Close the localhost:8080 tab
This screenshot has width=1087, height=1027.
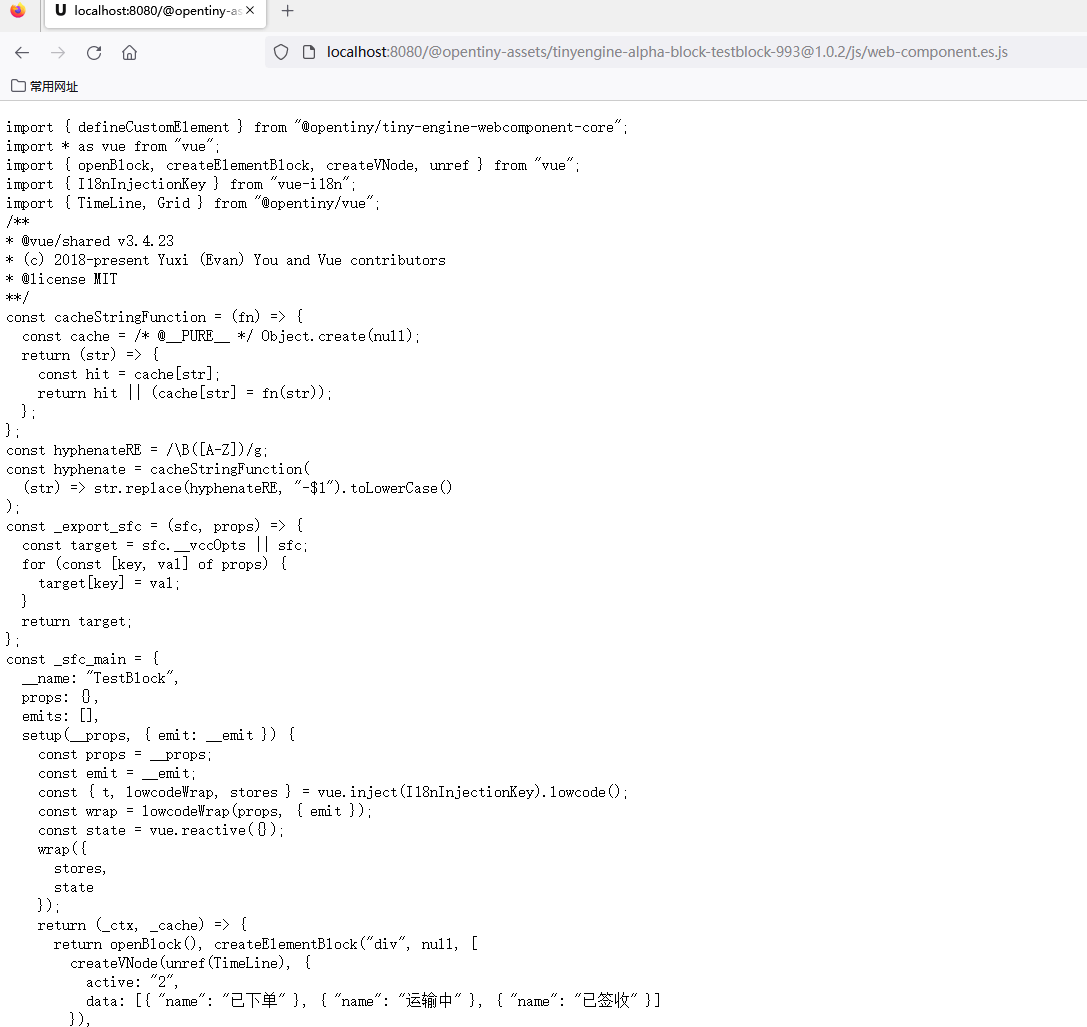pyautogui.click(x=250, y=11)
